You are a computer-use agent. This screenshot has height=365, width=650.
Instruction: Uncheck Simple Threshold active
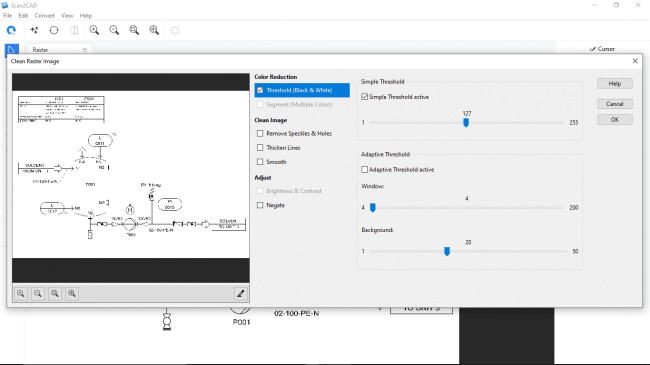point(364,97)
